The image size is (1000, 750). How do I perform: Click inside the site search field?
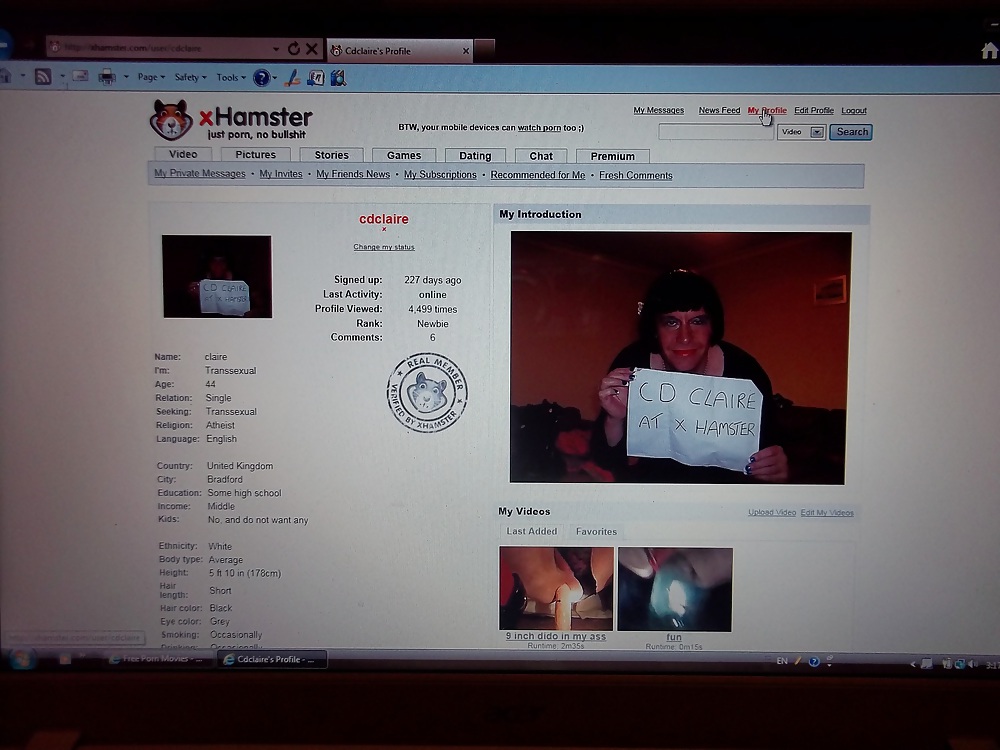pyautogui.click(x=714, y=132)
